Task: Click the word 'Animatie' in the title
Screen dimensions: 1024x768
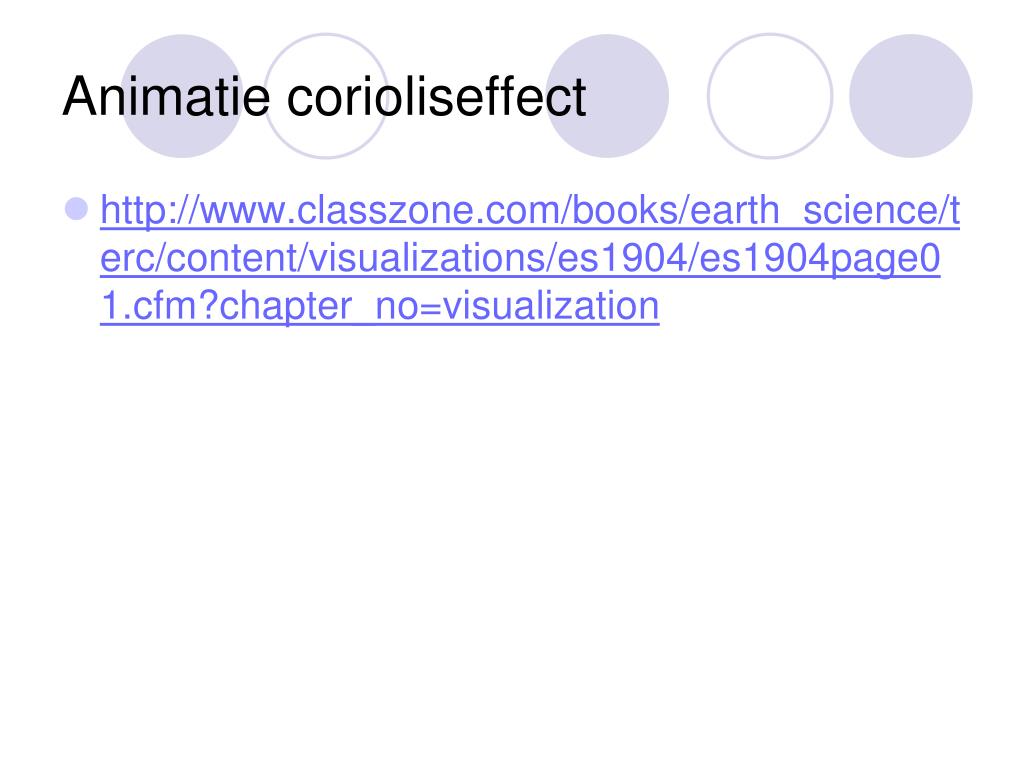Action: [x=166, y=97]
